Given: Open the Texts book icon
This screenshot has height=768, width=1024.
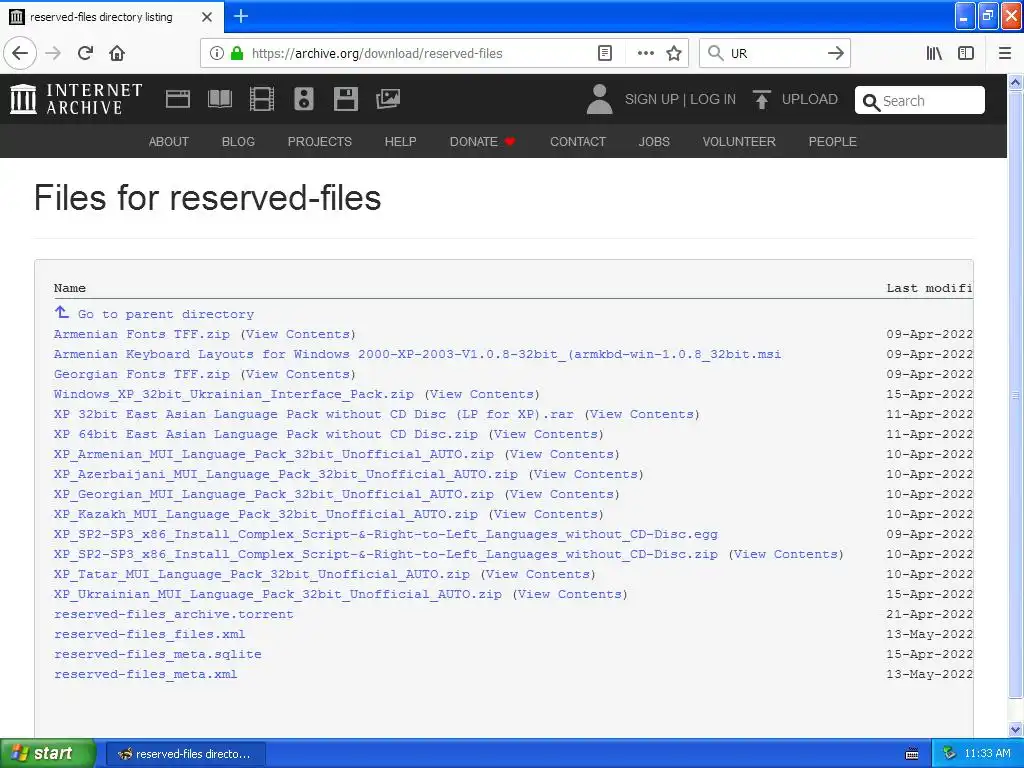Looking at the screenshot, I should click(219, 99).
